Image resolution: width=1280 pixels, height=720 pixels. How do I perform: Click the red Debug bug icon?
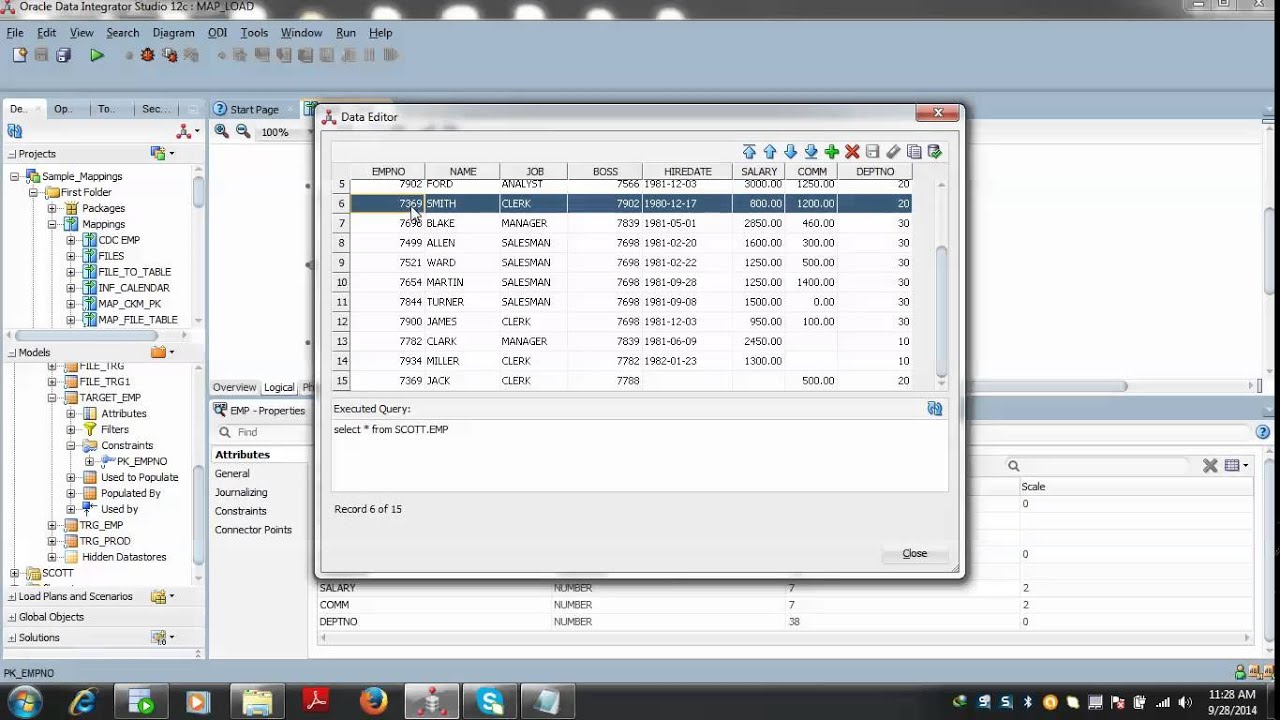coord(148,56)
